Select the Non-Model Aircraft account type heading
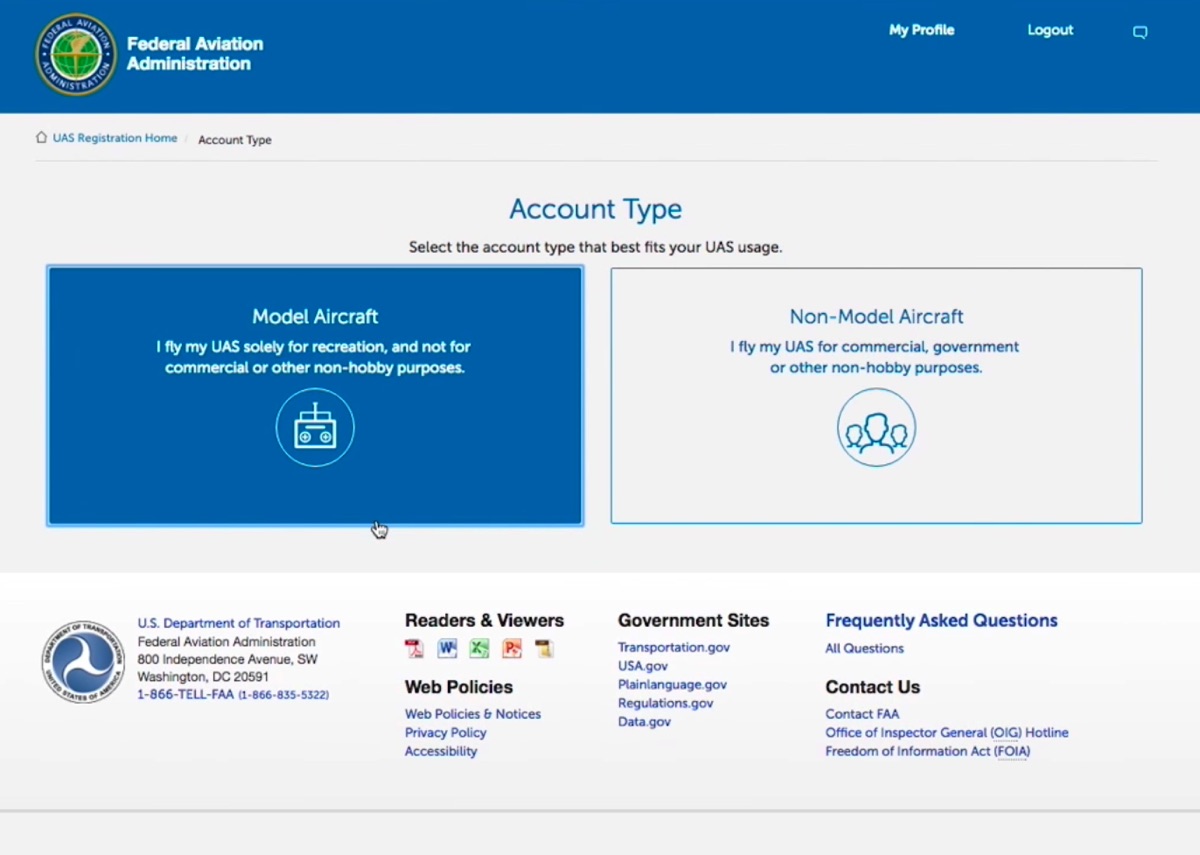This screenshot has width=1200, height=855. 877,317
